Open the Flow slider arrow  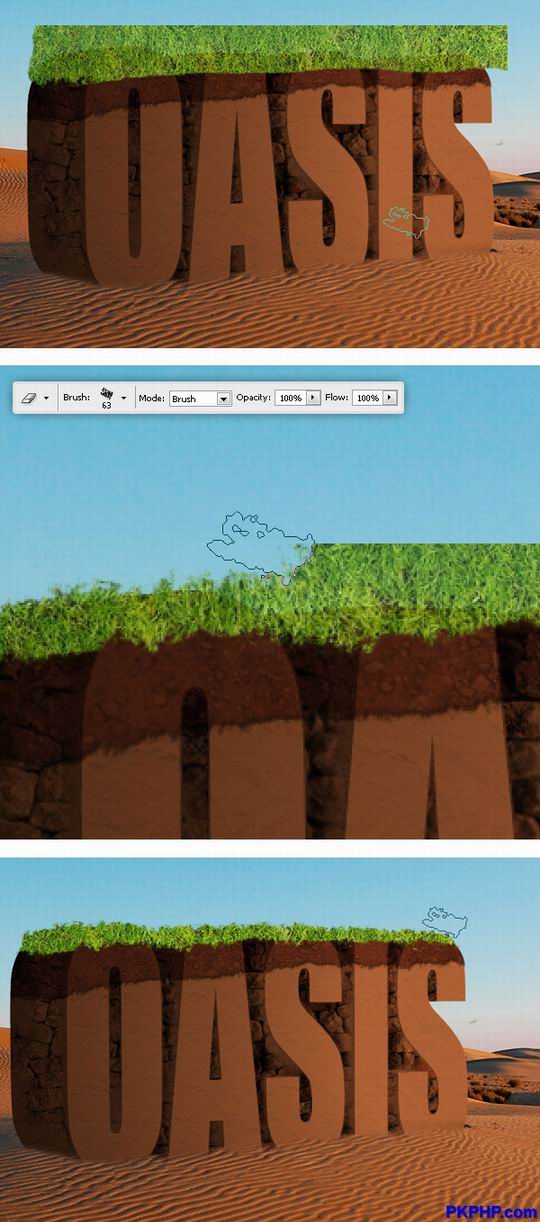click(x=390, y=398)
